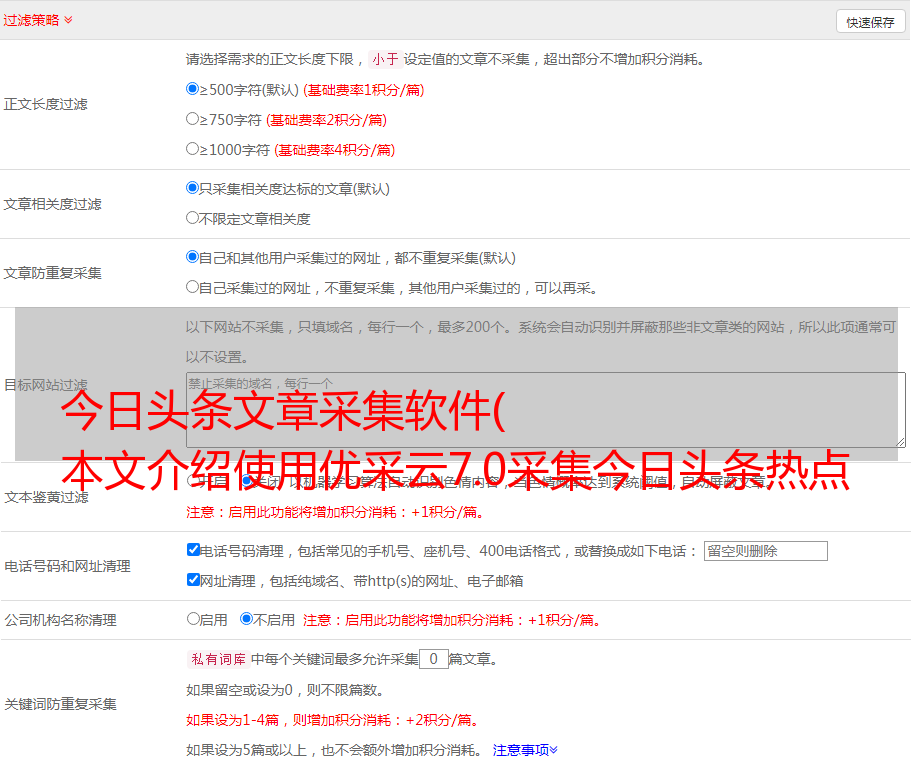Click the keyword article count field
This screenshot has width=912, height=768.
coord(433,659)
